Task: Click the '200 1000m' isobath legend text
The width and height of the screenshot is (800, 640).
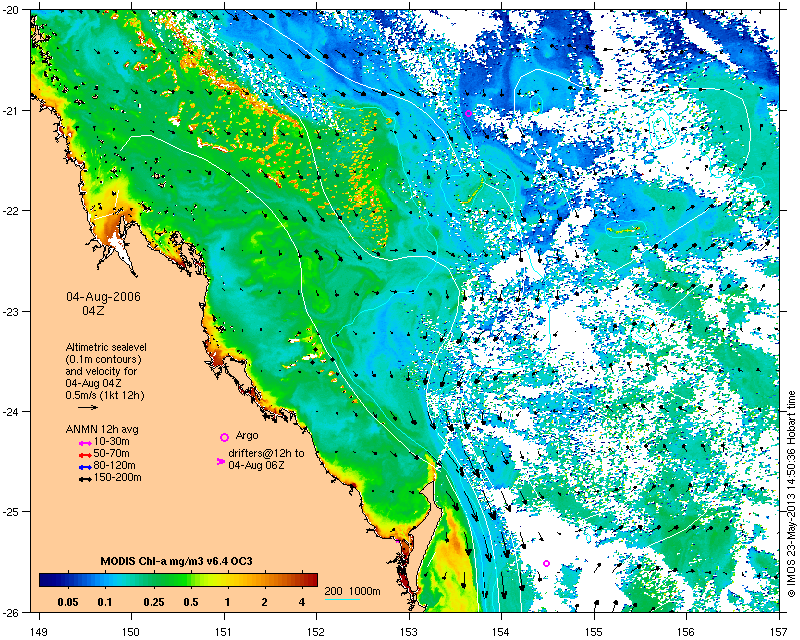Action: coord(353,592)
